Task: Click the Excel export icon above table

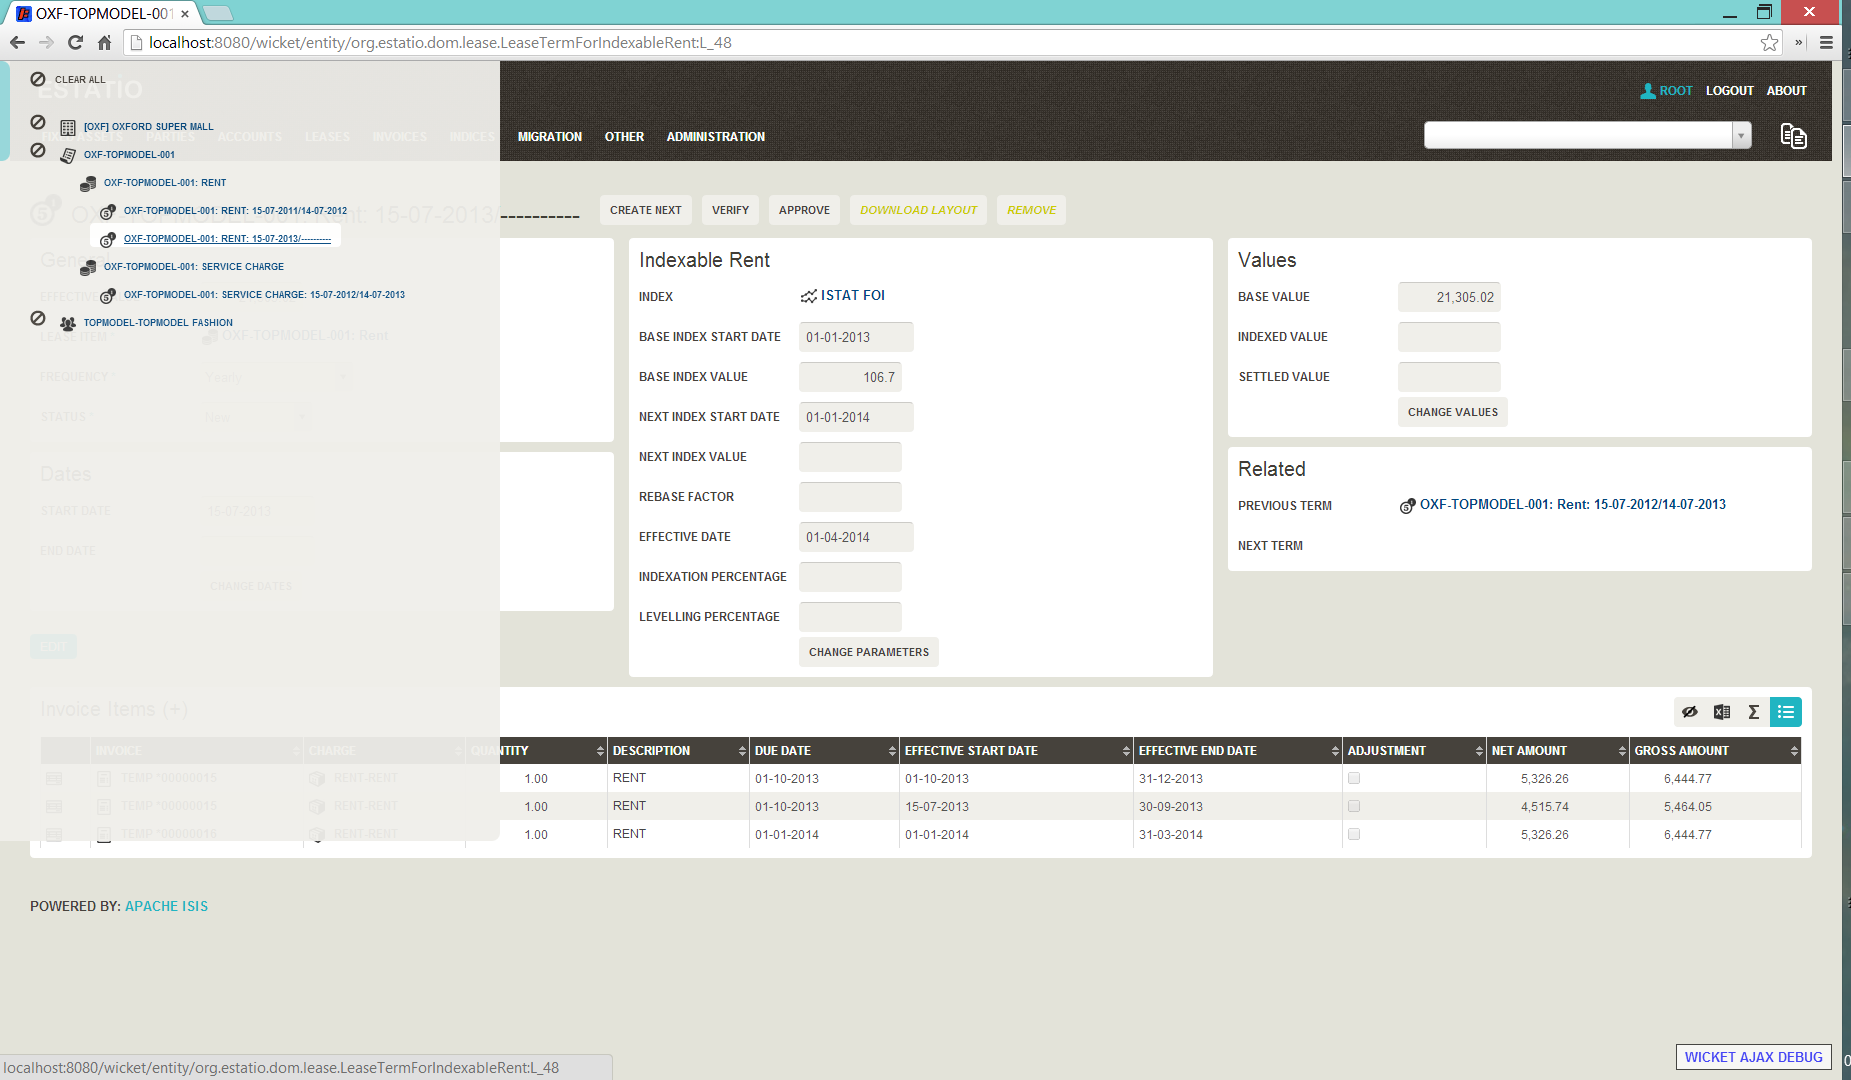Action: click(x=1721, y=712)
